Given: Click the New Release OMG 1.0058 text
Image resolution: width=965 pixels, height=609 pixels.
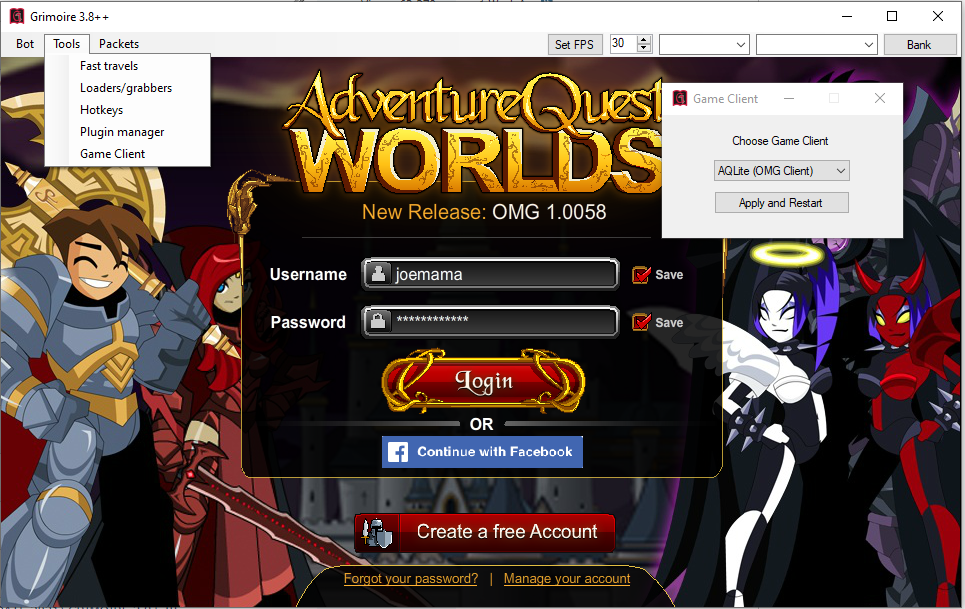Looking at the screenshot, I should pyautogui.click(x=484, y=212).
